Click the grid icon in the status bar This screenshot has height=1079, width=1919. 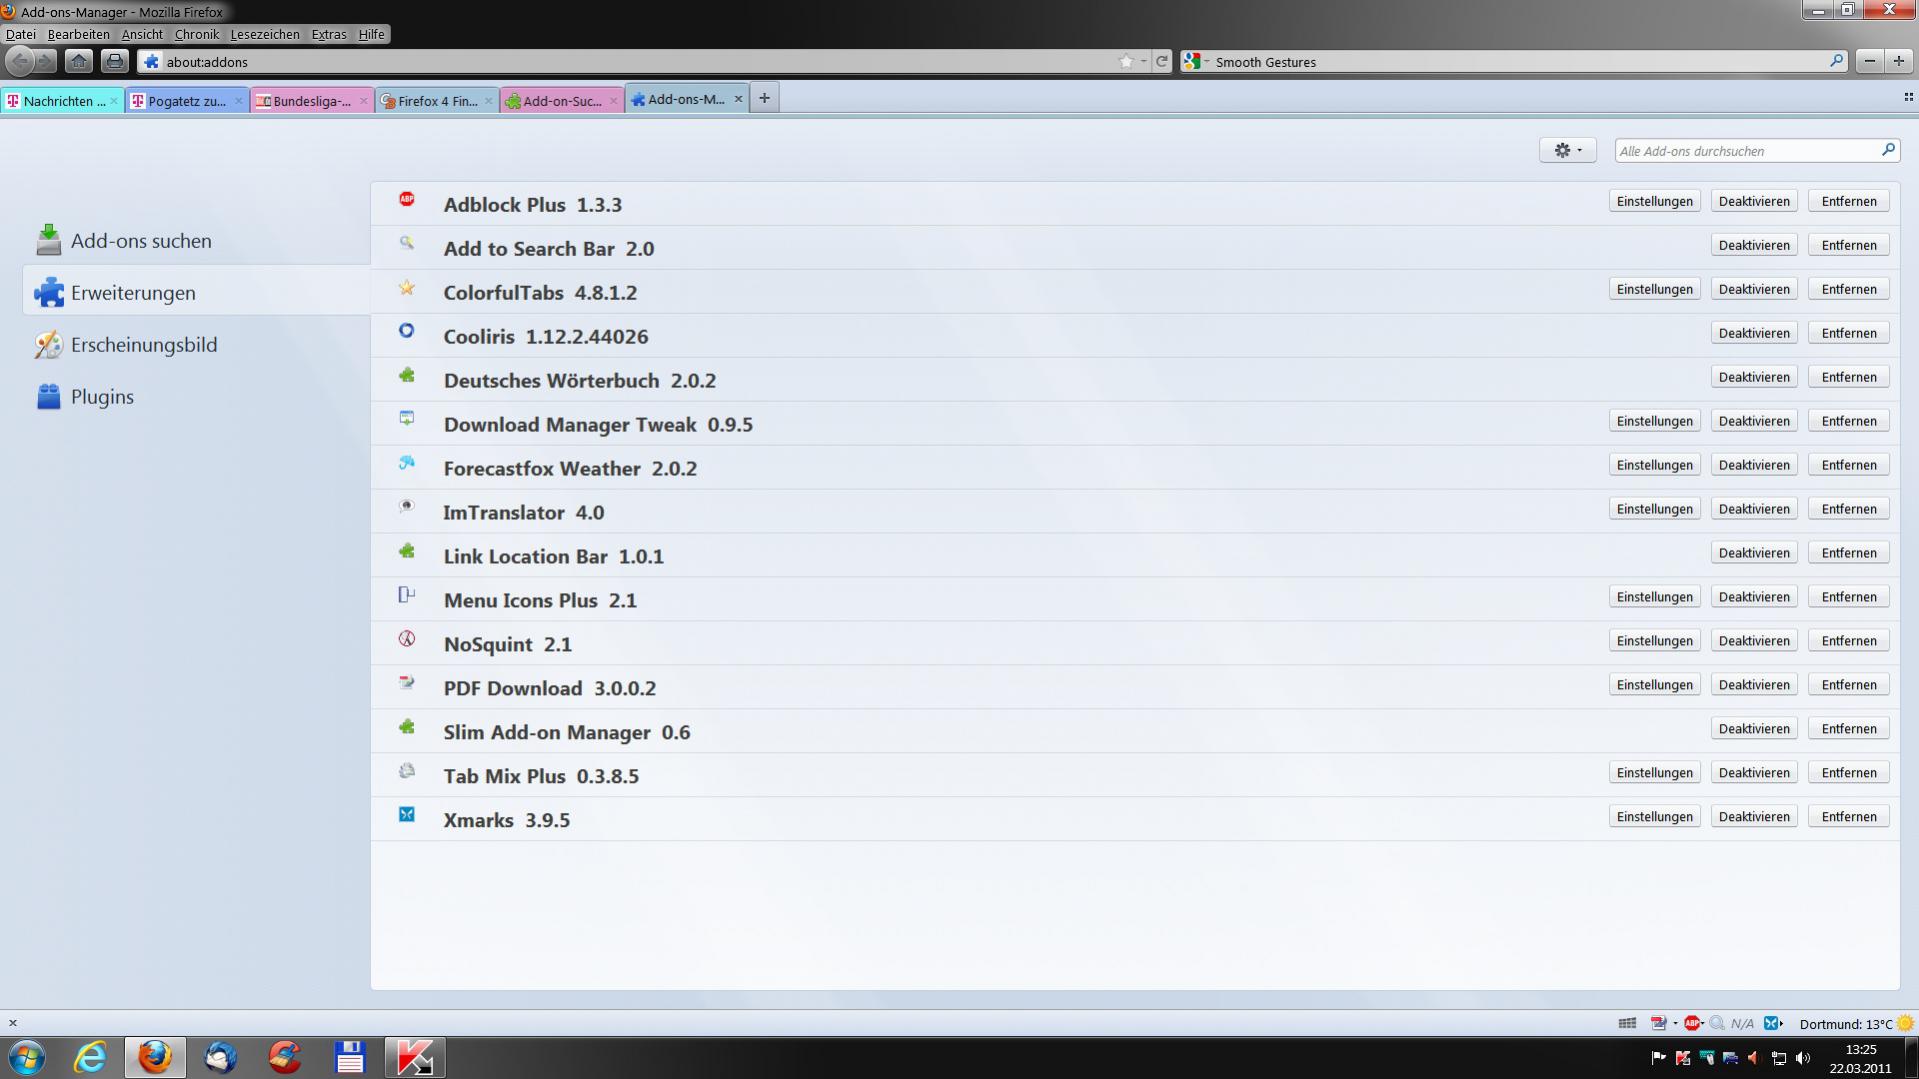click(1627, 1023)
